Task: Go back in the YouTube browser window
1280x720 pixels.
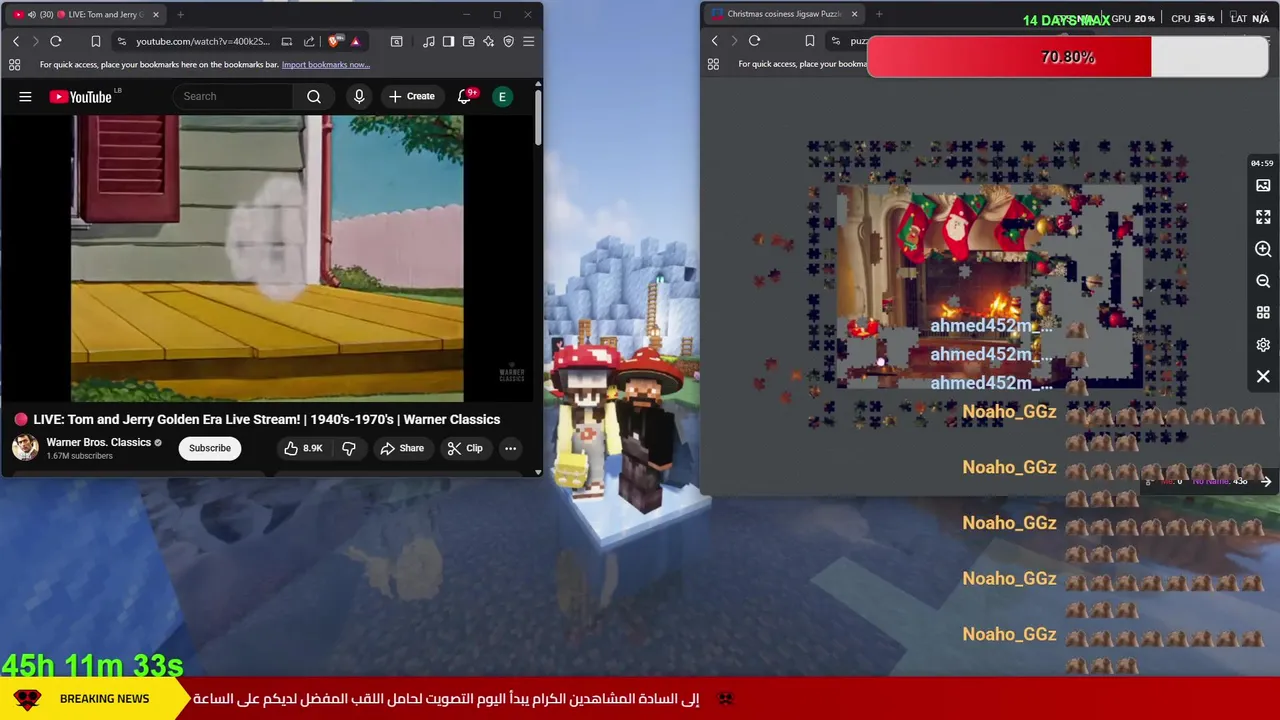Action: (x=16, y=41)
